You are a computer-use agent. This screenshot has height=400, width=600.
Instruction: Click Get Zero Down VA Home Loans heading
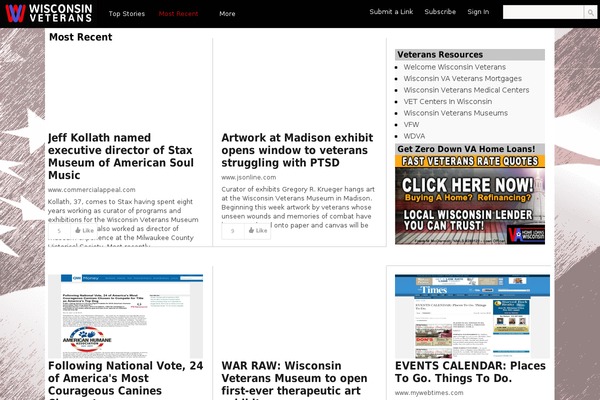click(x=466, y=149)
